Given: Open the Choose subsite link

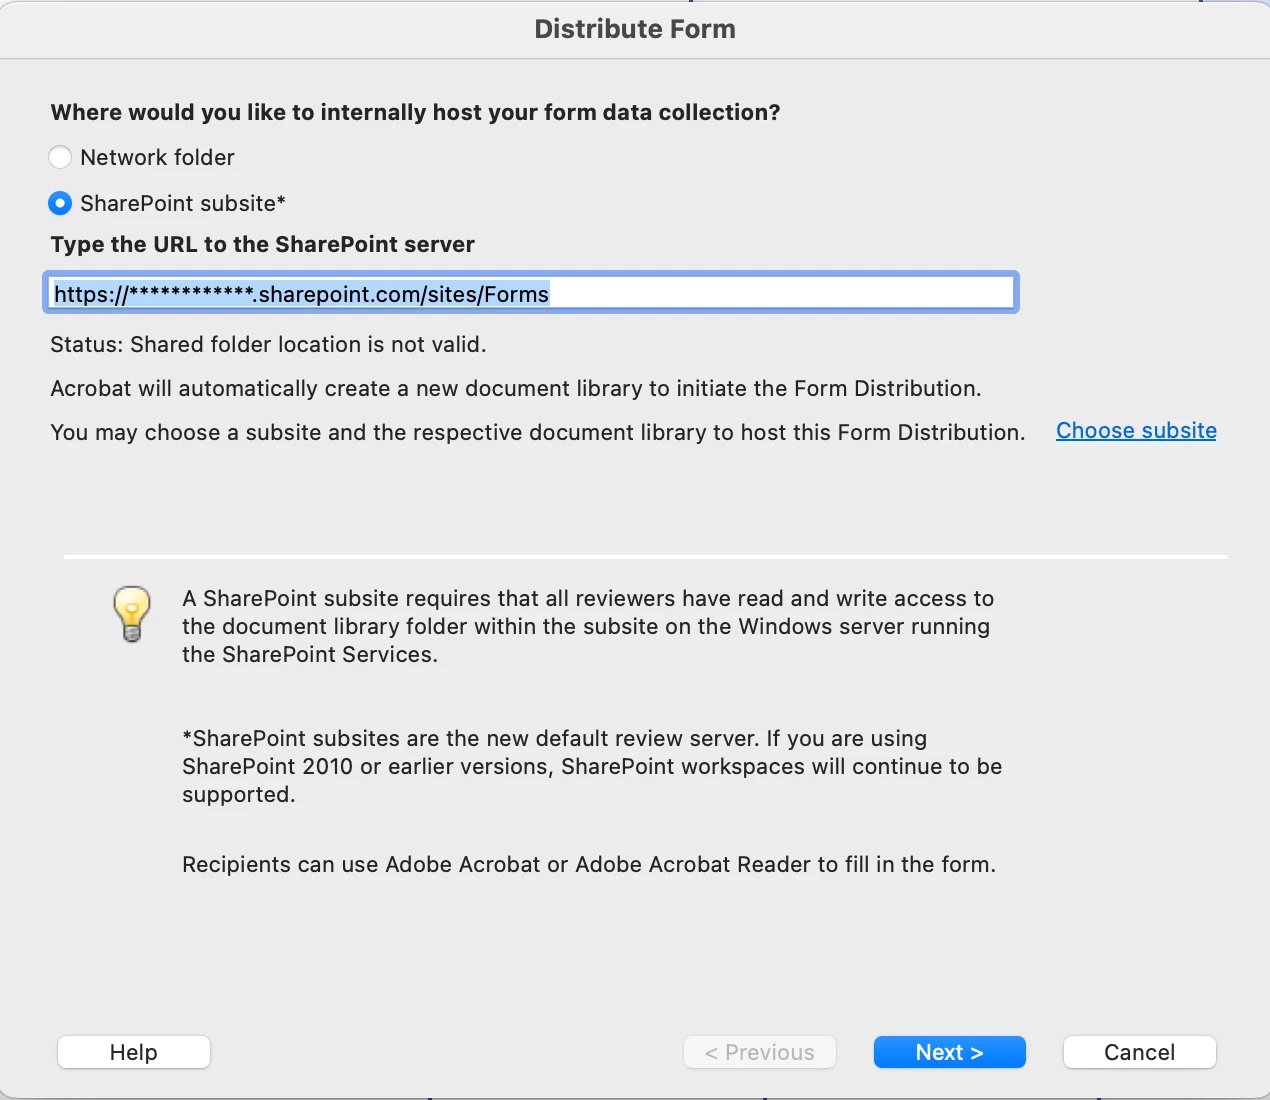Looking at the screenshot, I should (x=1136, y=431).
